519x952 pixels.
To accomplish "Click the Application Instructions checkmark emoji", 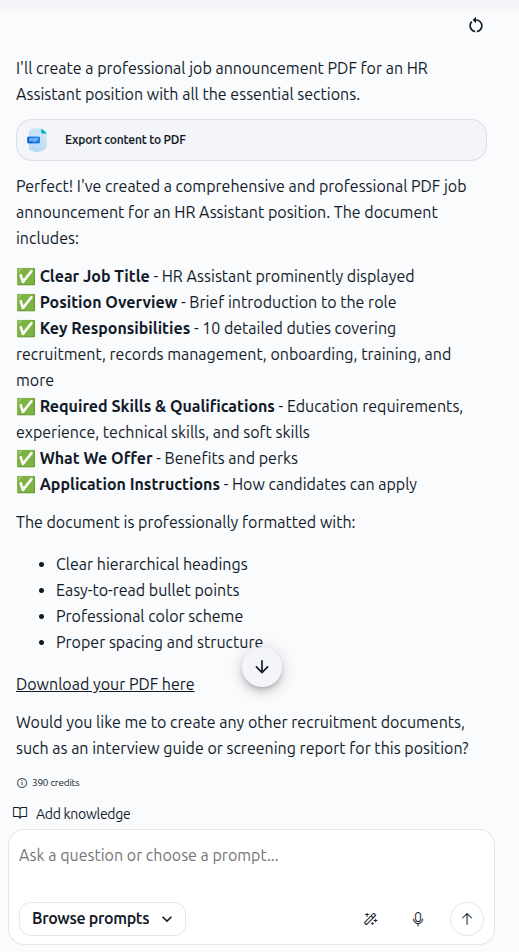I will [x=26, y=484].
